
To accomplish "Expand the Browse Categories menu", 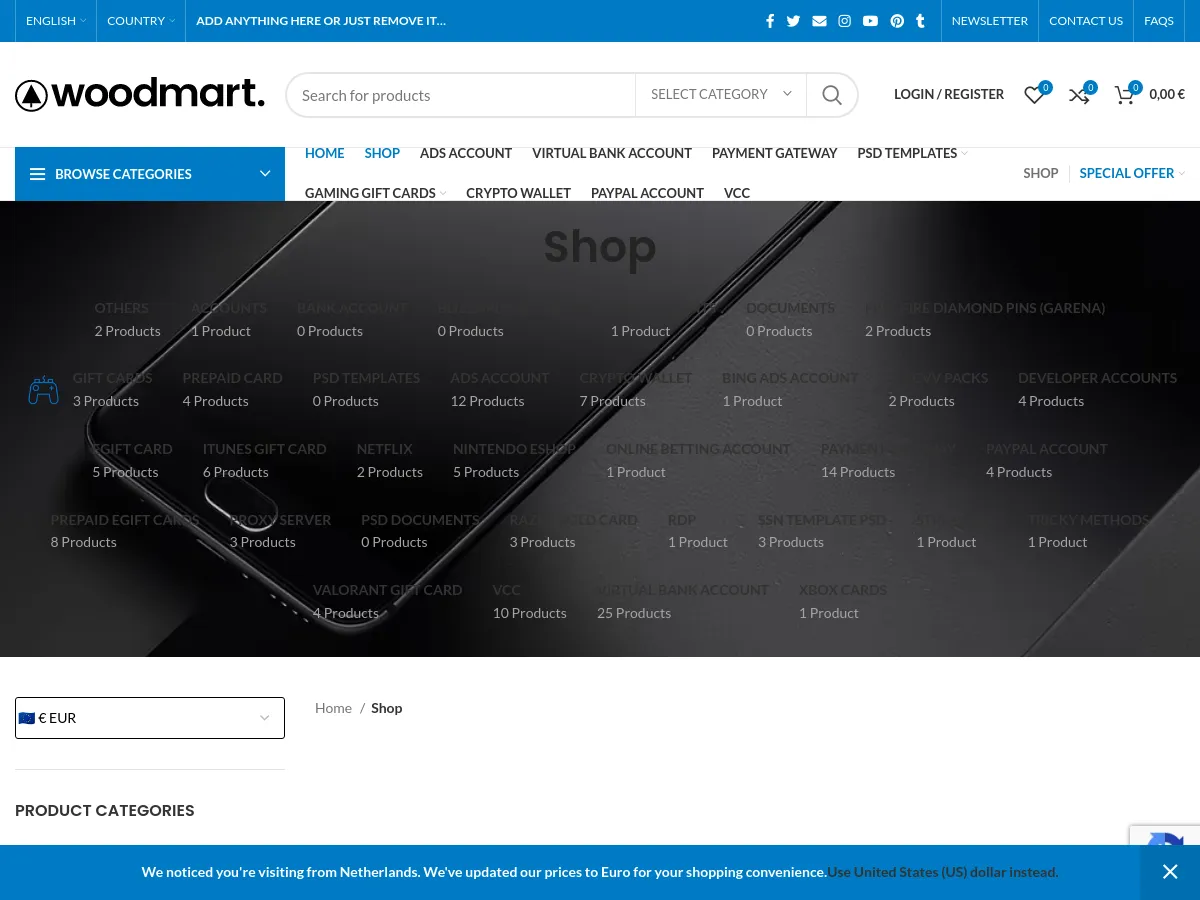I will pyautogui.click(x=150, y=174).
